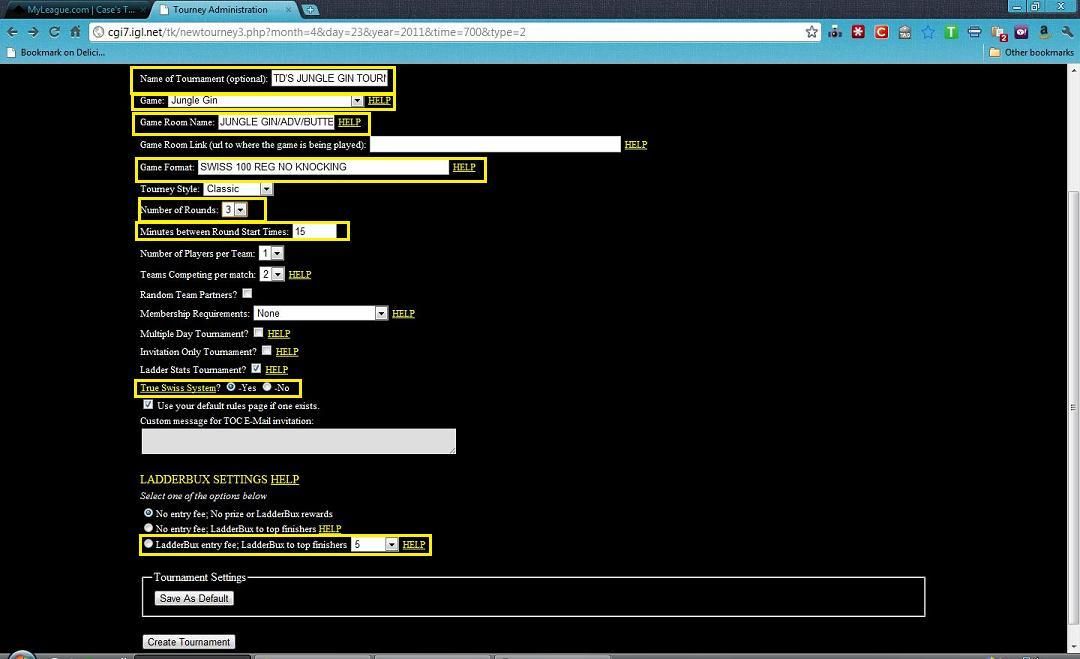Click the Name of Tournament text field
The image size is (1080, 659).
(x=330, y=79)
